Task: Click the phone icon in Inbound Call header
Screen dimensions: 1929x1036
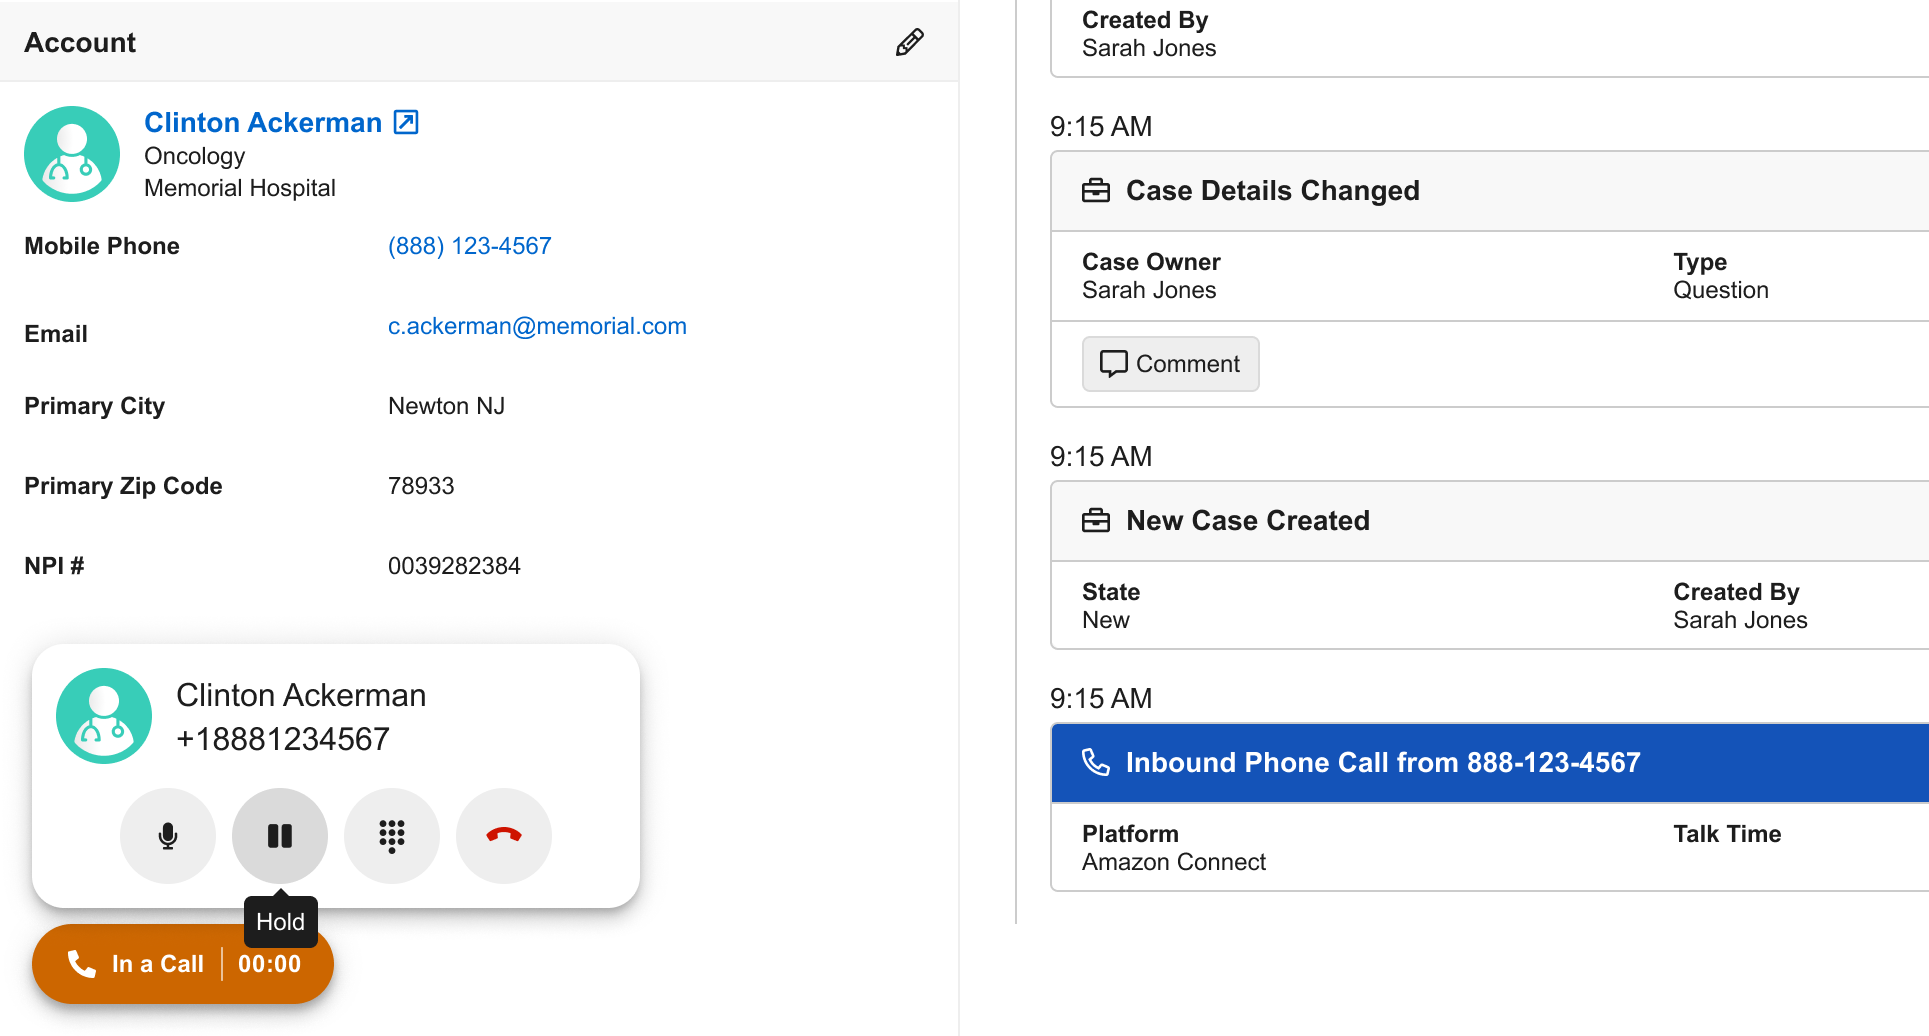Action: (1096, 762)
